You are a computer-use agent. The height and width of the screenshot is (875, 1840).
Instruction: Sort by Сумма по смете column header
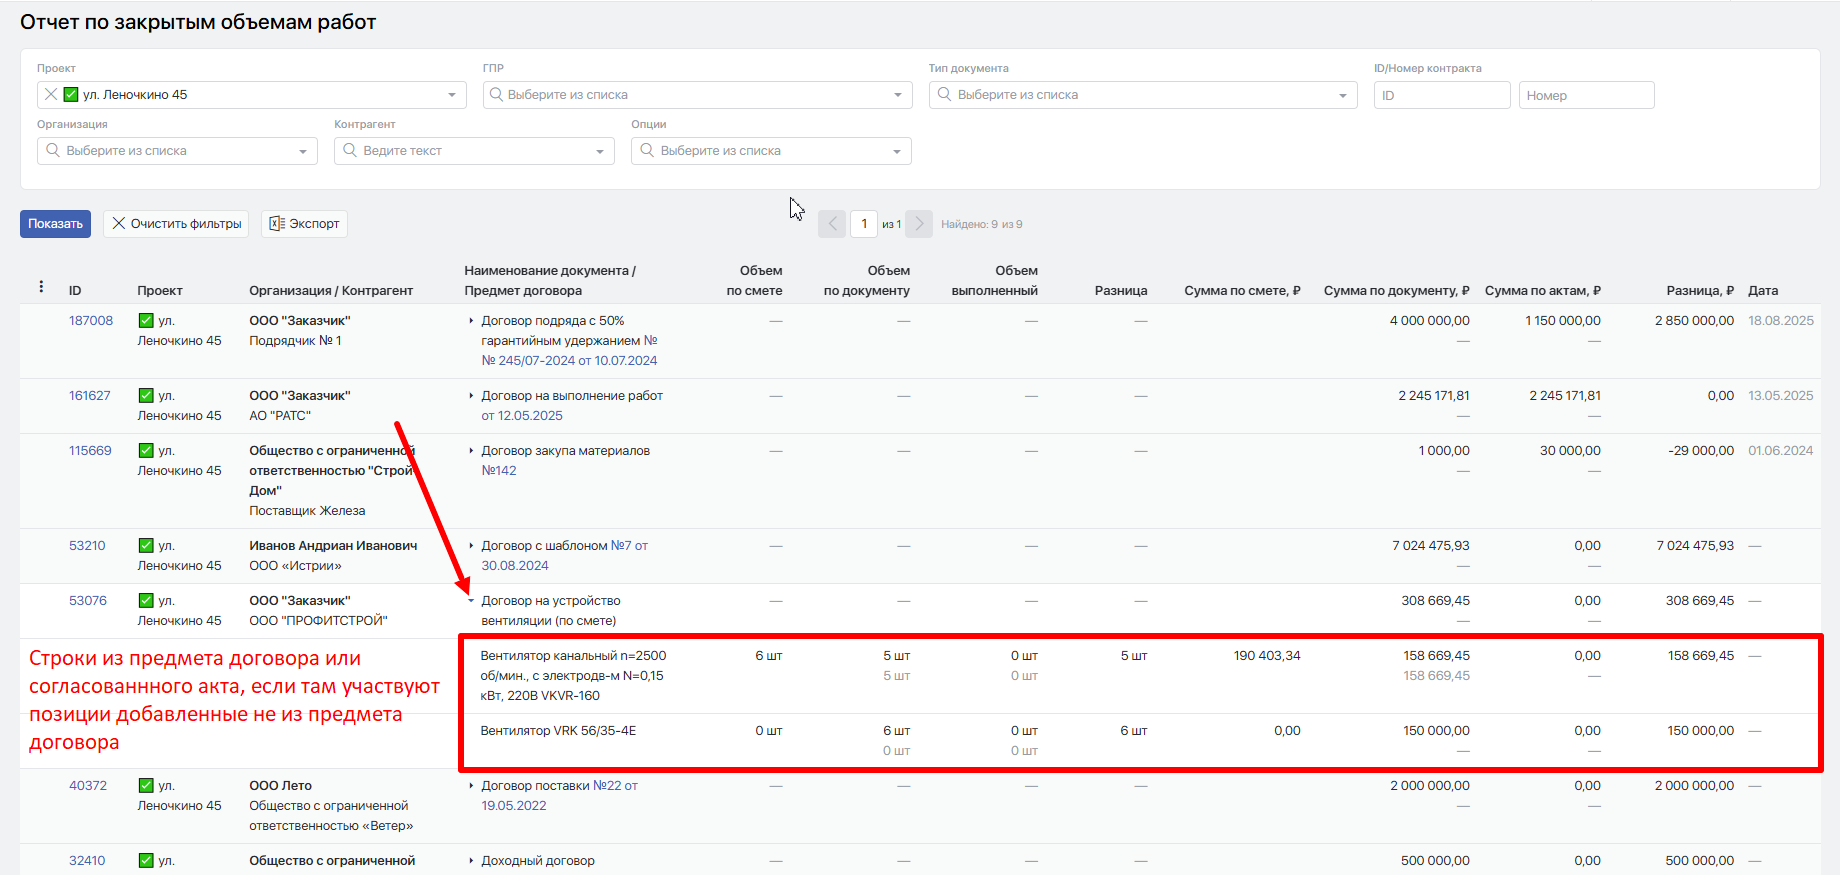point(1242,290)
